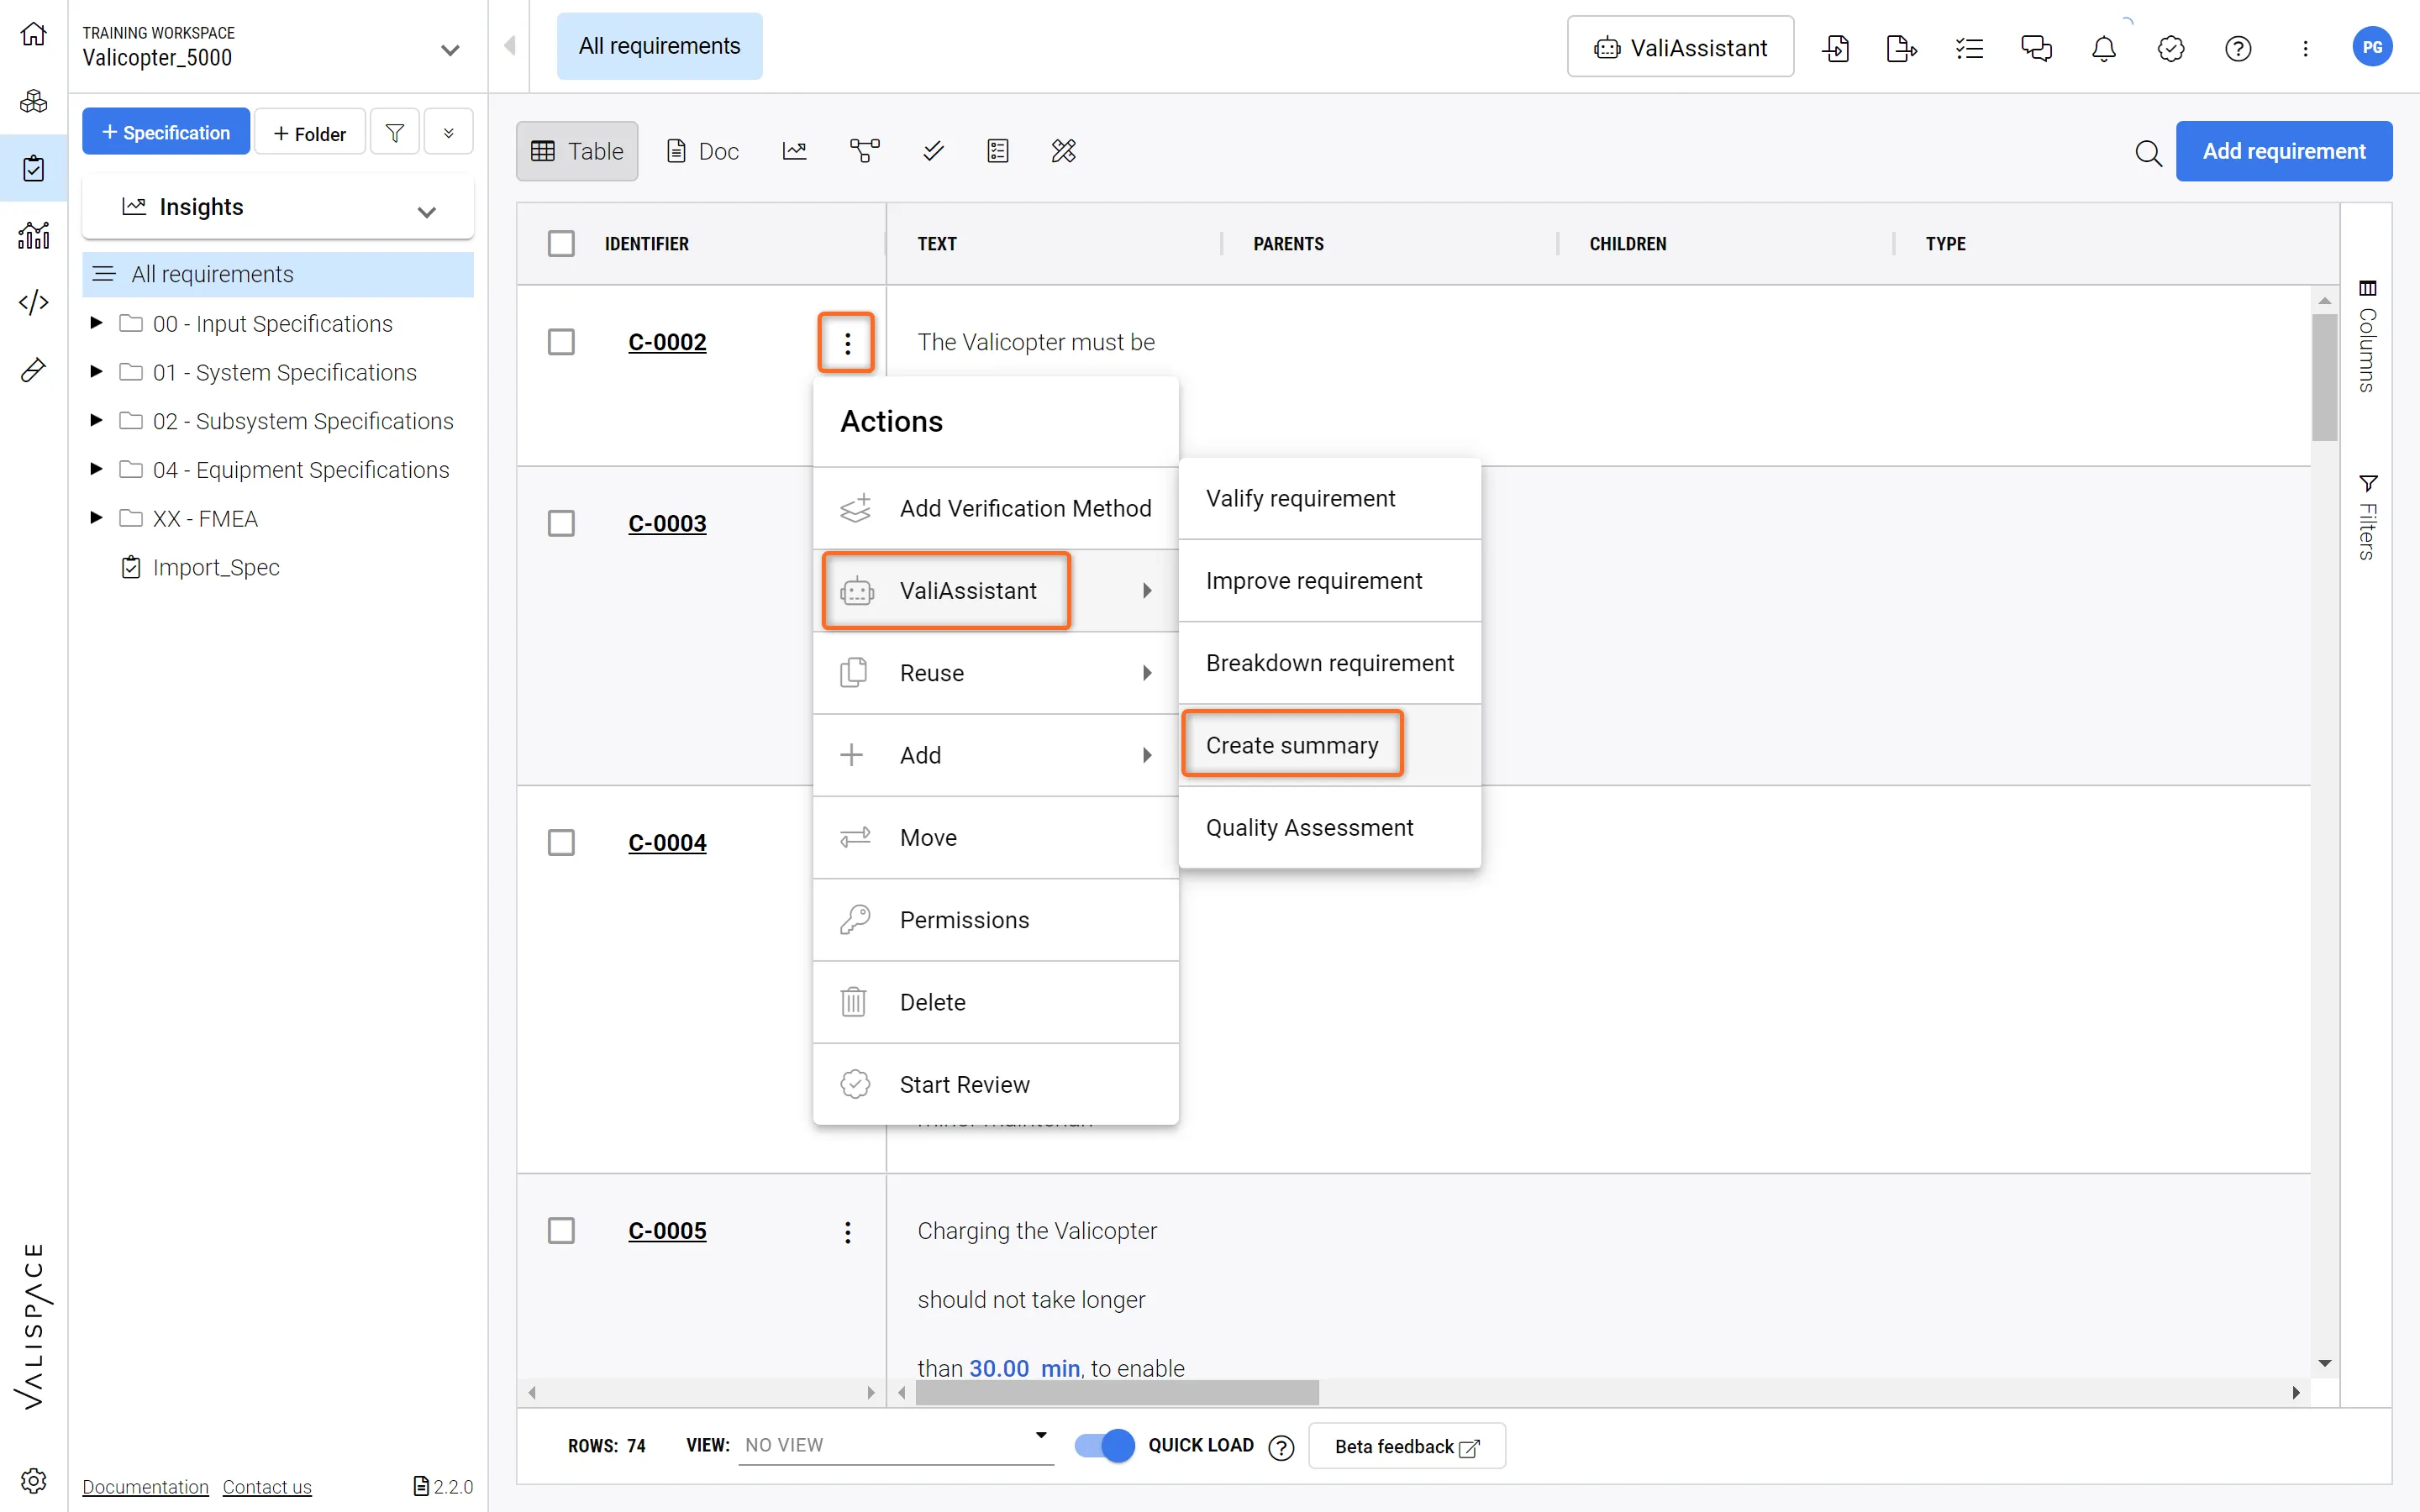2420x1512 pixels.
Task: Open the import file icon
Action: (1835, 48)
